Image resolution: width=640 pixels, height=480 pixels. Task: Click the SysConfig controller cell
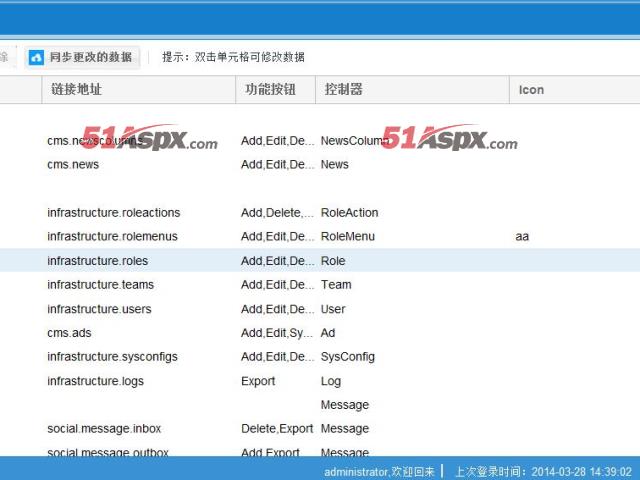coord(348,357)
